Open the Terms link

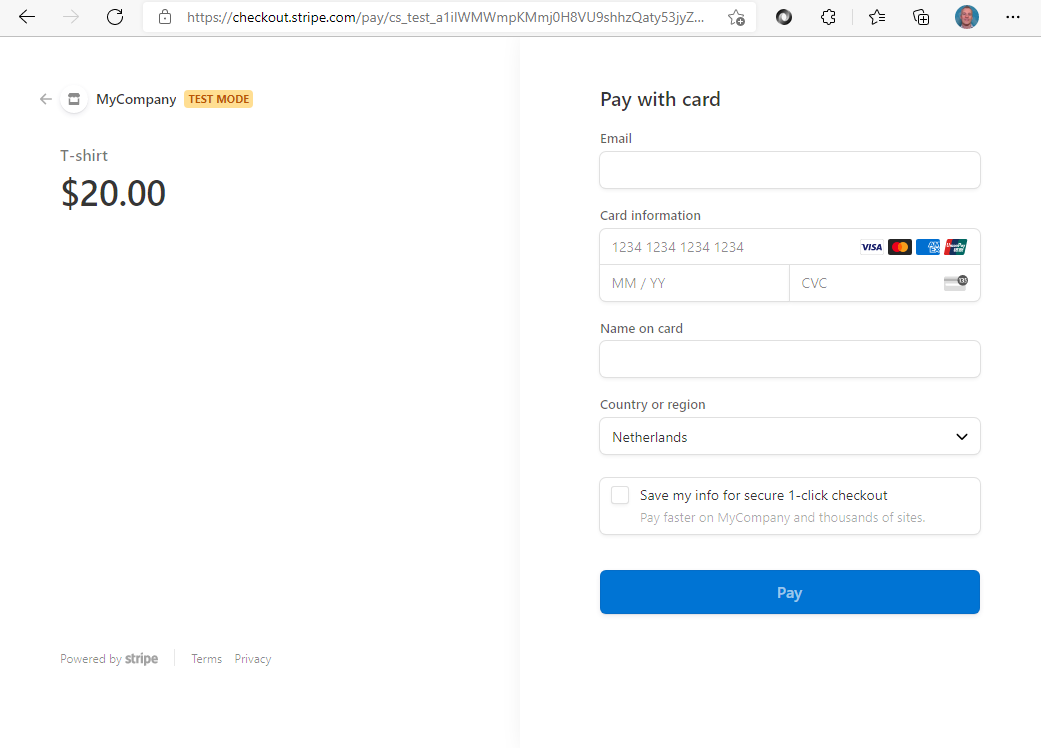pyautogui.click(x=206, y=658)
